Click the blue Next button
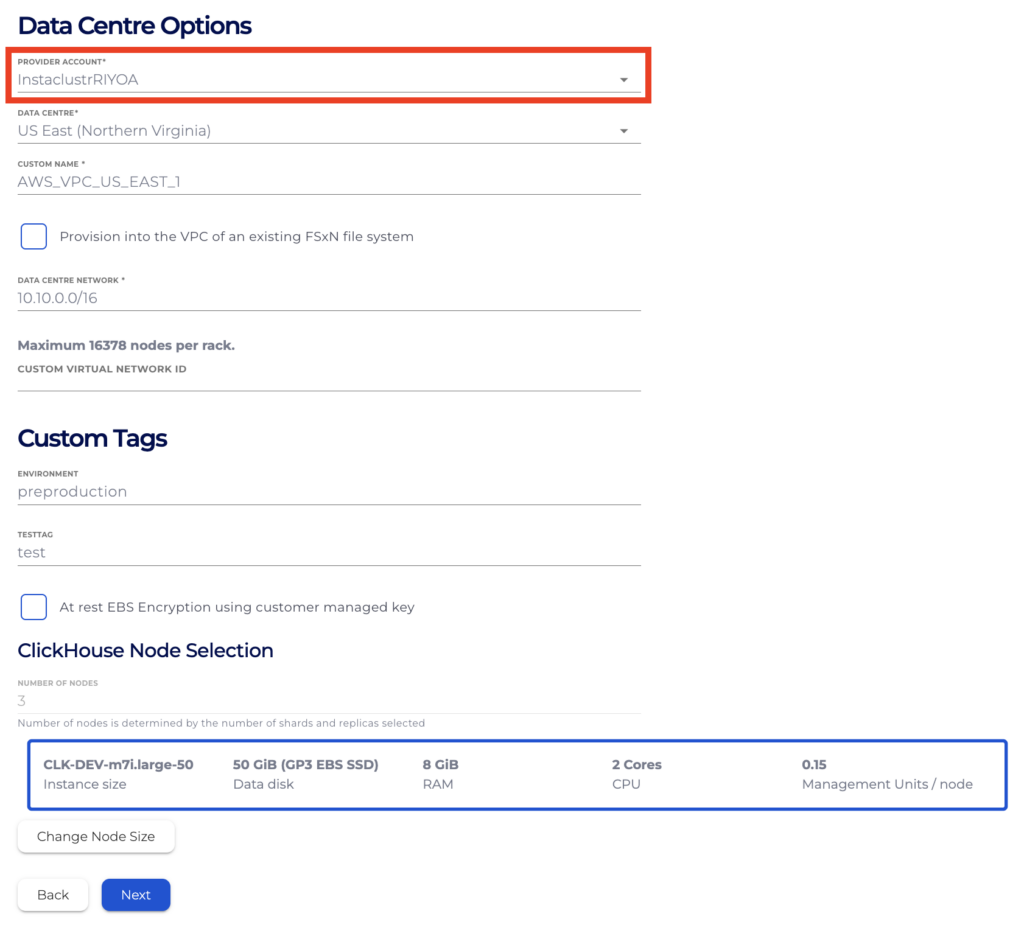This screenshot has width=1024, height=925. coord(136,895)
